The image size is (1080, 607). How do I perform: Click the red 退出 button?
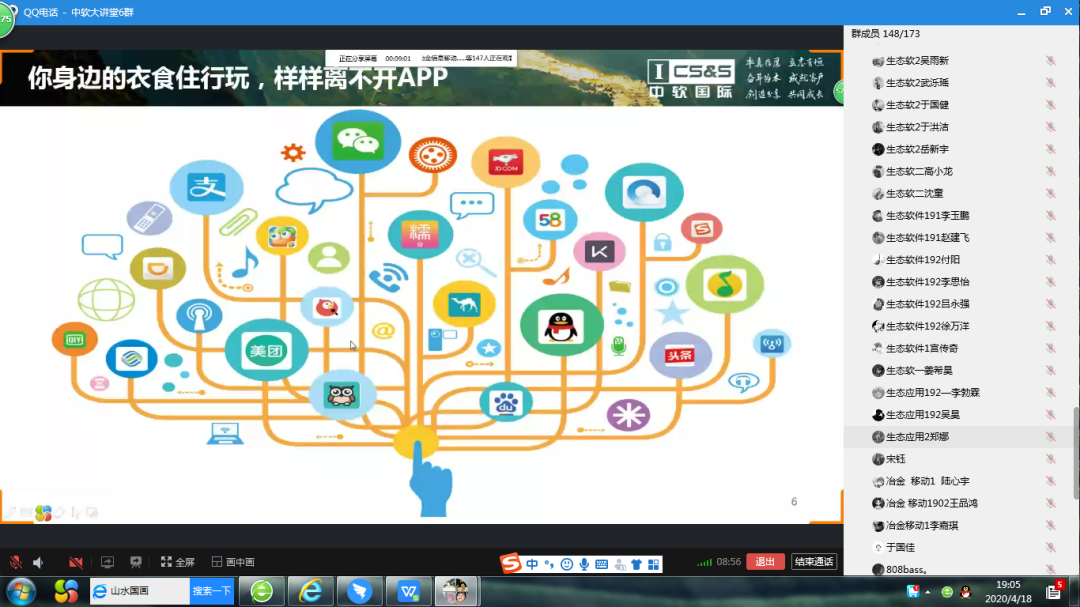click(765, 562)
